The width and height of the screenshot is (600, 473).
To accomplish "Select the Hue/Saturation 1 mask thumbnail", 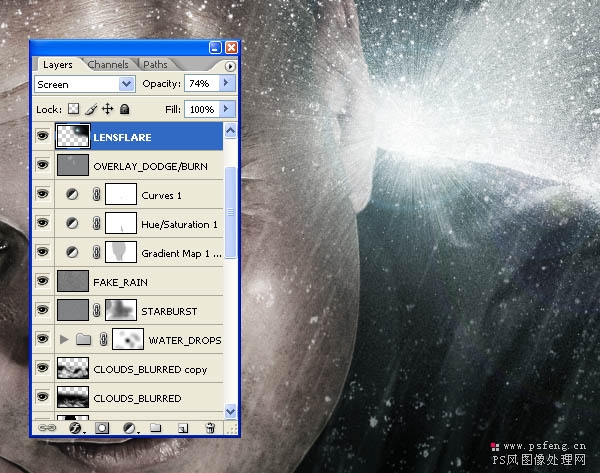I will pos(121,223).
